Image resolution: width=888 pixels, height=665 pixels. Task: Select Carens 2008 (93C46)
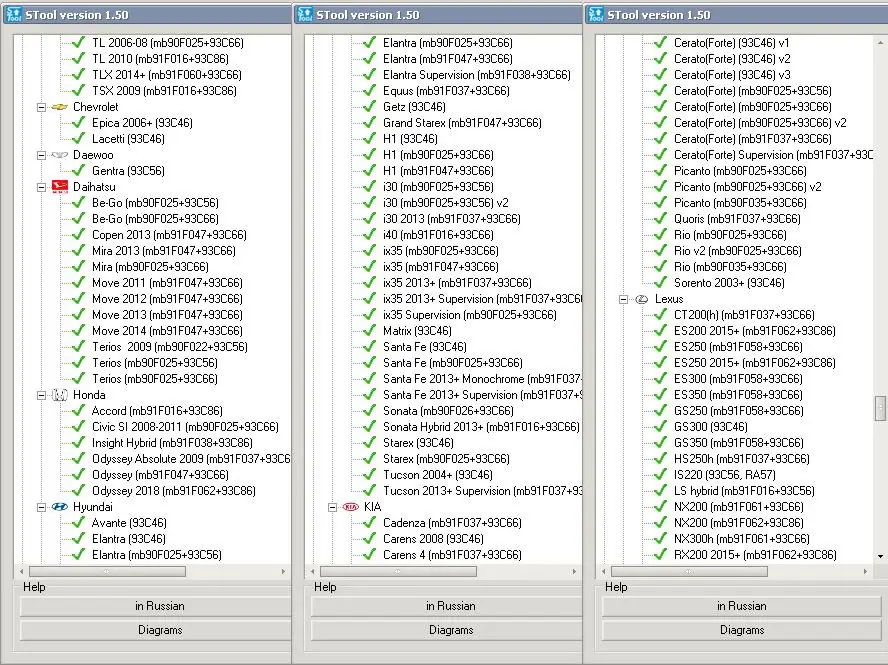[433, 539]
